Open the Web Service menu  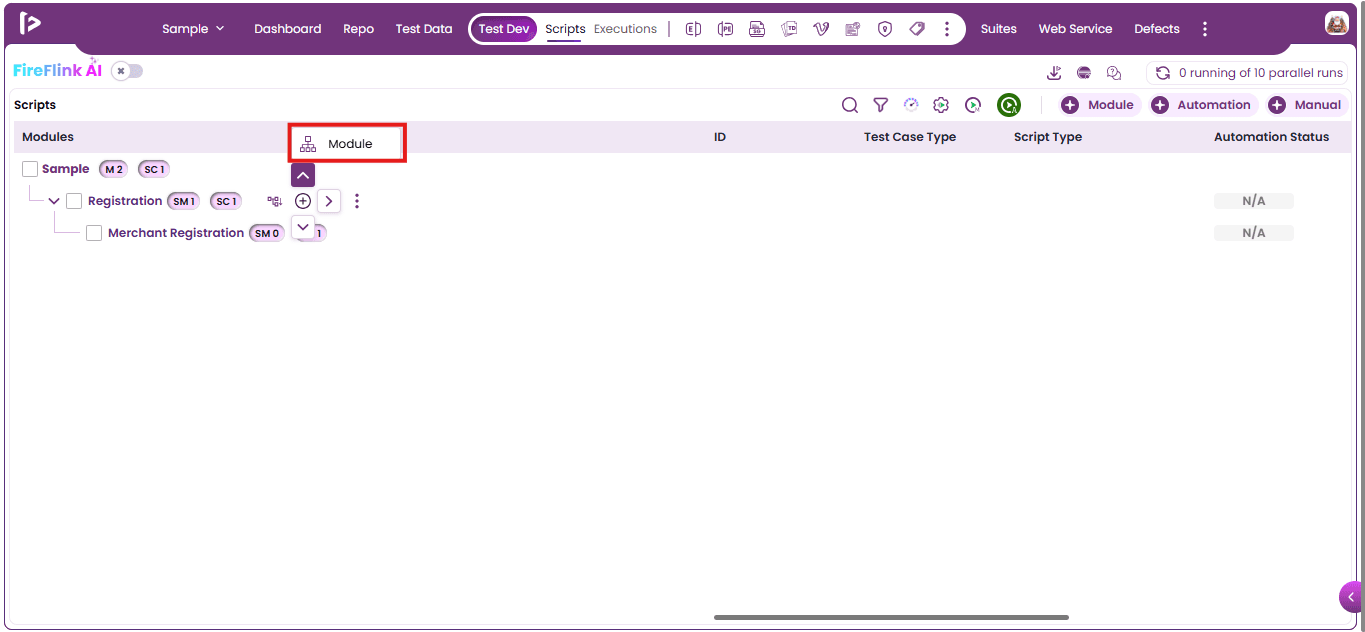pyautogui.click(x=1075, y=29)
